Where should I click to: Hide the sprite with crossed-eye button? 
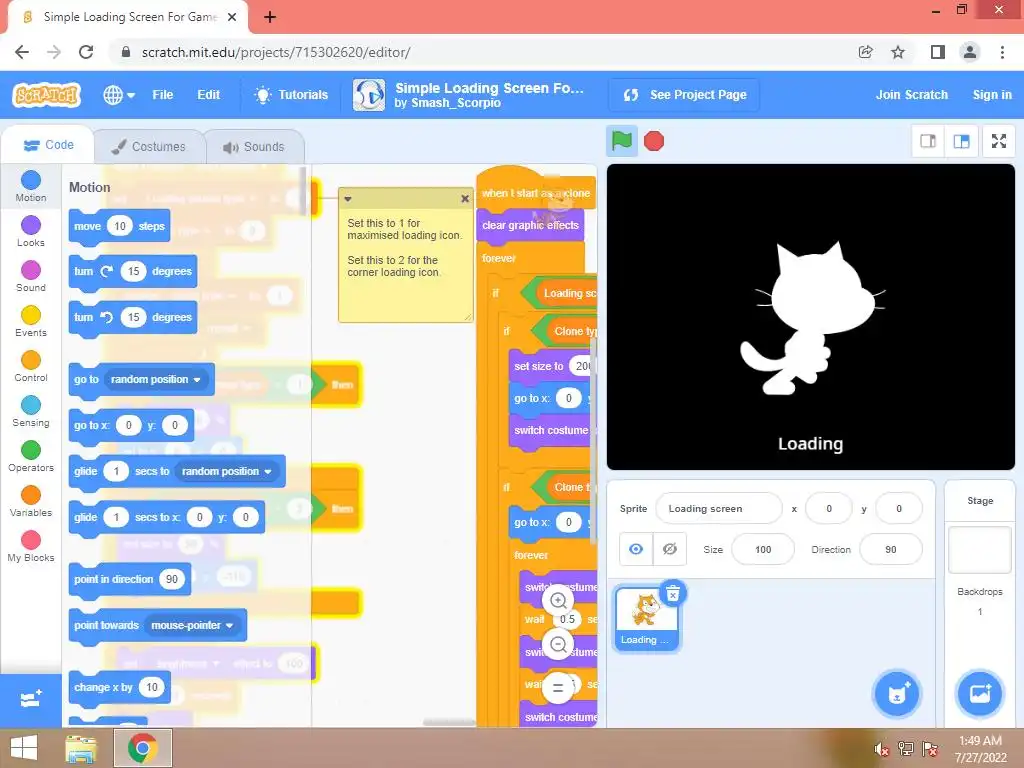pyautogui.click(x=669, y=549)
